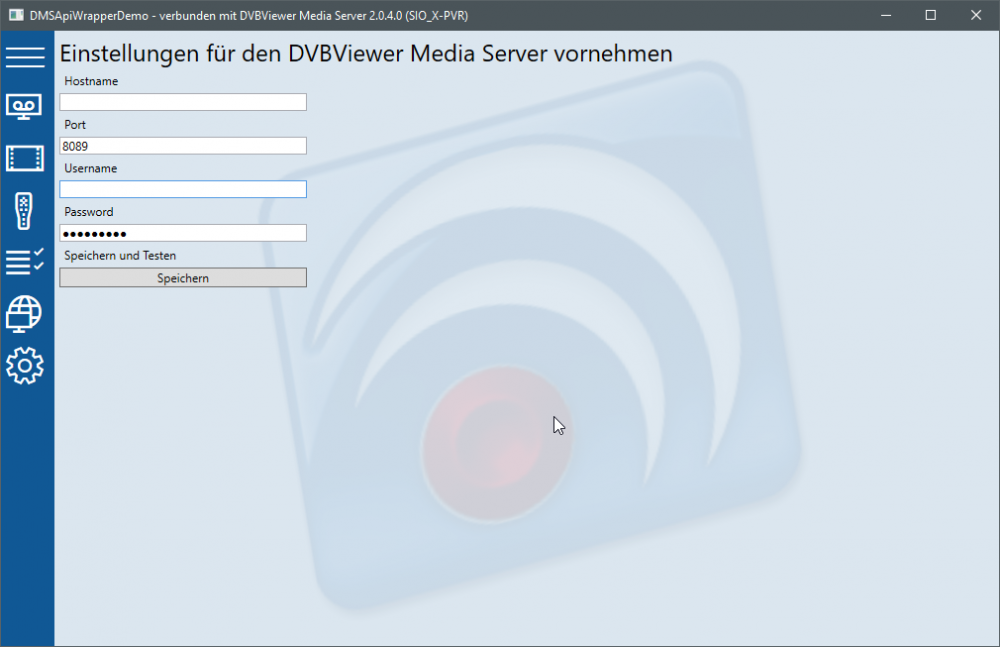Open the settings gear icon
The image size is (1000, 647).
click(x=25, y=366)
